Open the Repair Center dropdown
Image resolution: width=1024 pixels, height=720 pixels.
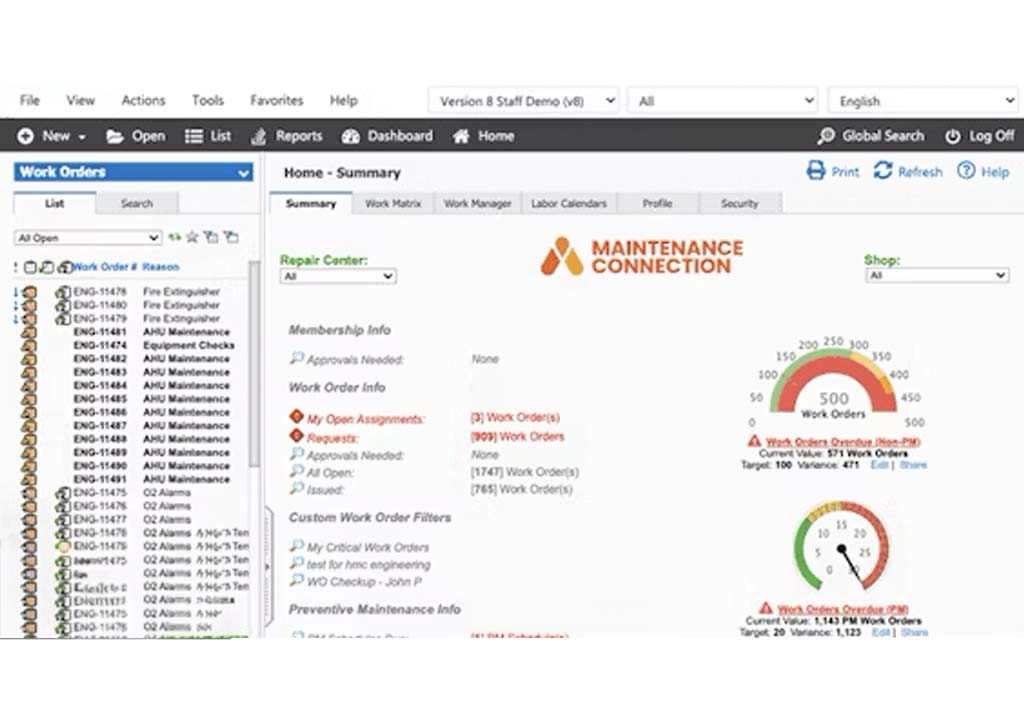[x=338, y=276]
